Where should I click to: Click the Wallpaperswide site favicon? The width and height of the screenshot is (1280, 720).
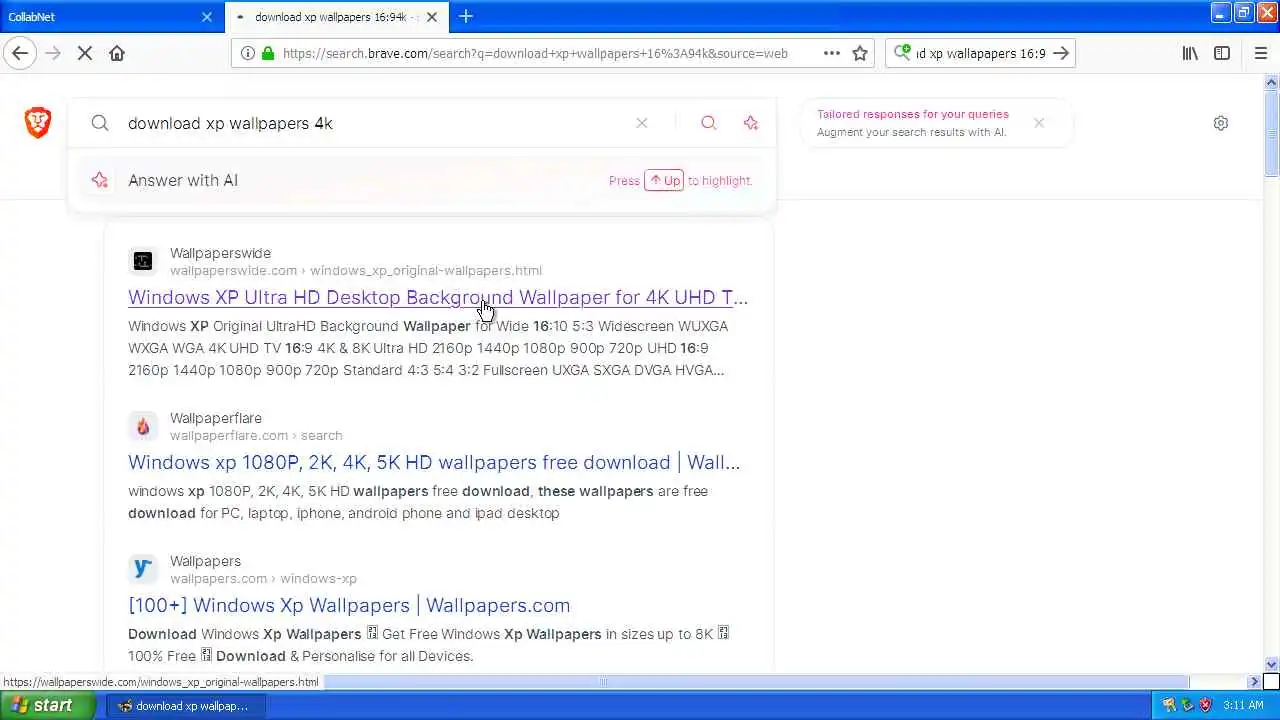pyautogui.click(x=143, y=261)
